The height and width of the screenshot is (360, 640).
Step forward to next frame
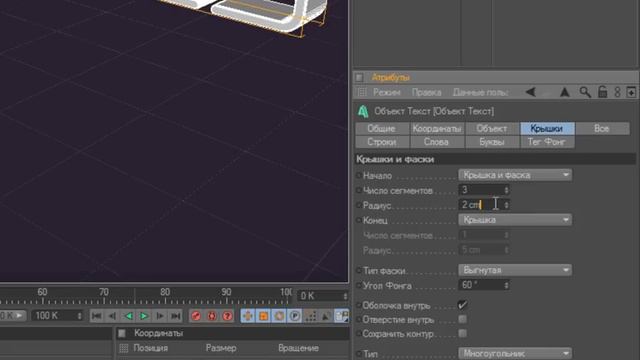pyautogui.click(x=160, y=316)
